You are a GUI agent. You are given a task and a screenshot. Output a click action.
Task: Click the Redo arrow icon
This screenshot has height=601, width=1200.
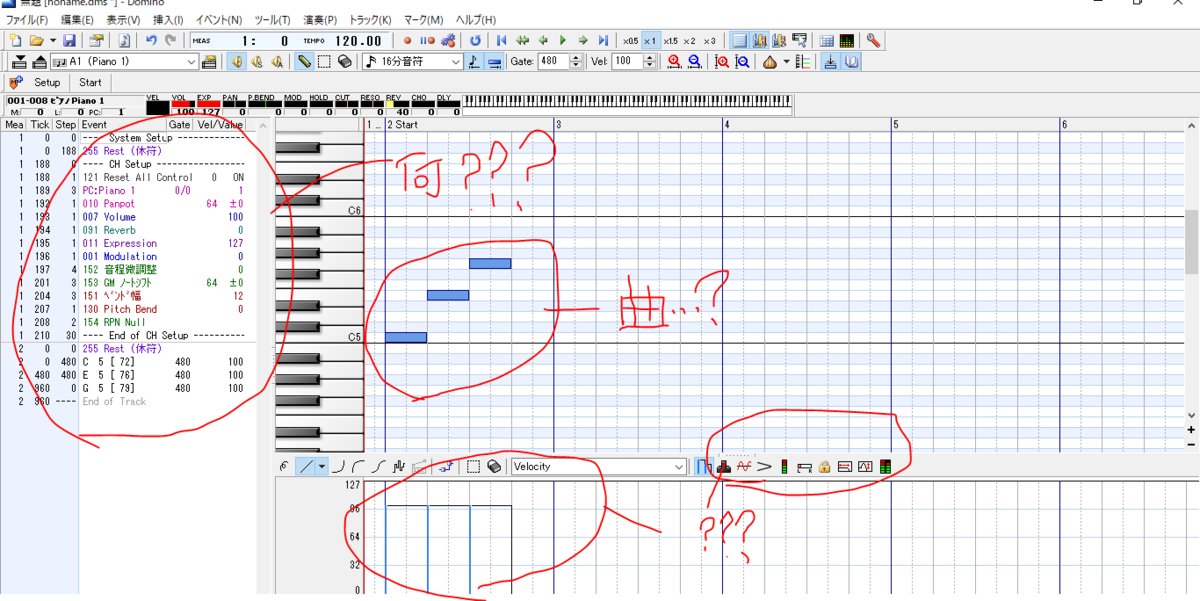pyautogui.click(x=170, y=41)
